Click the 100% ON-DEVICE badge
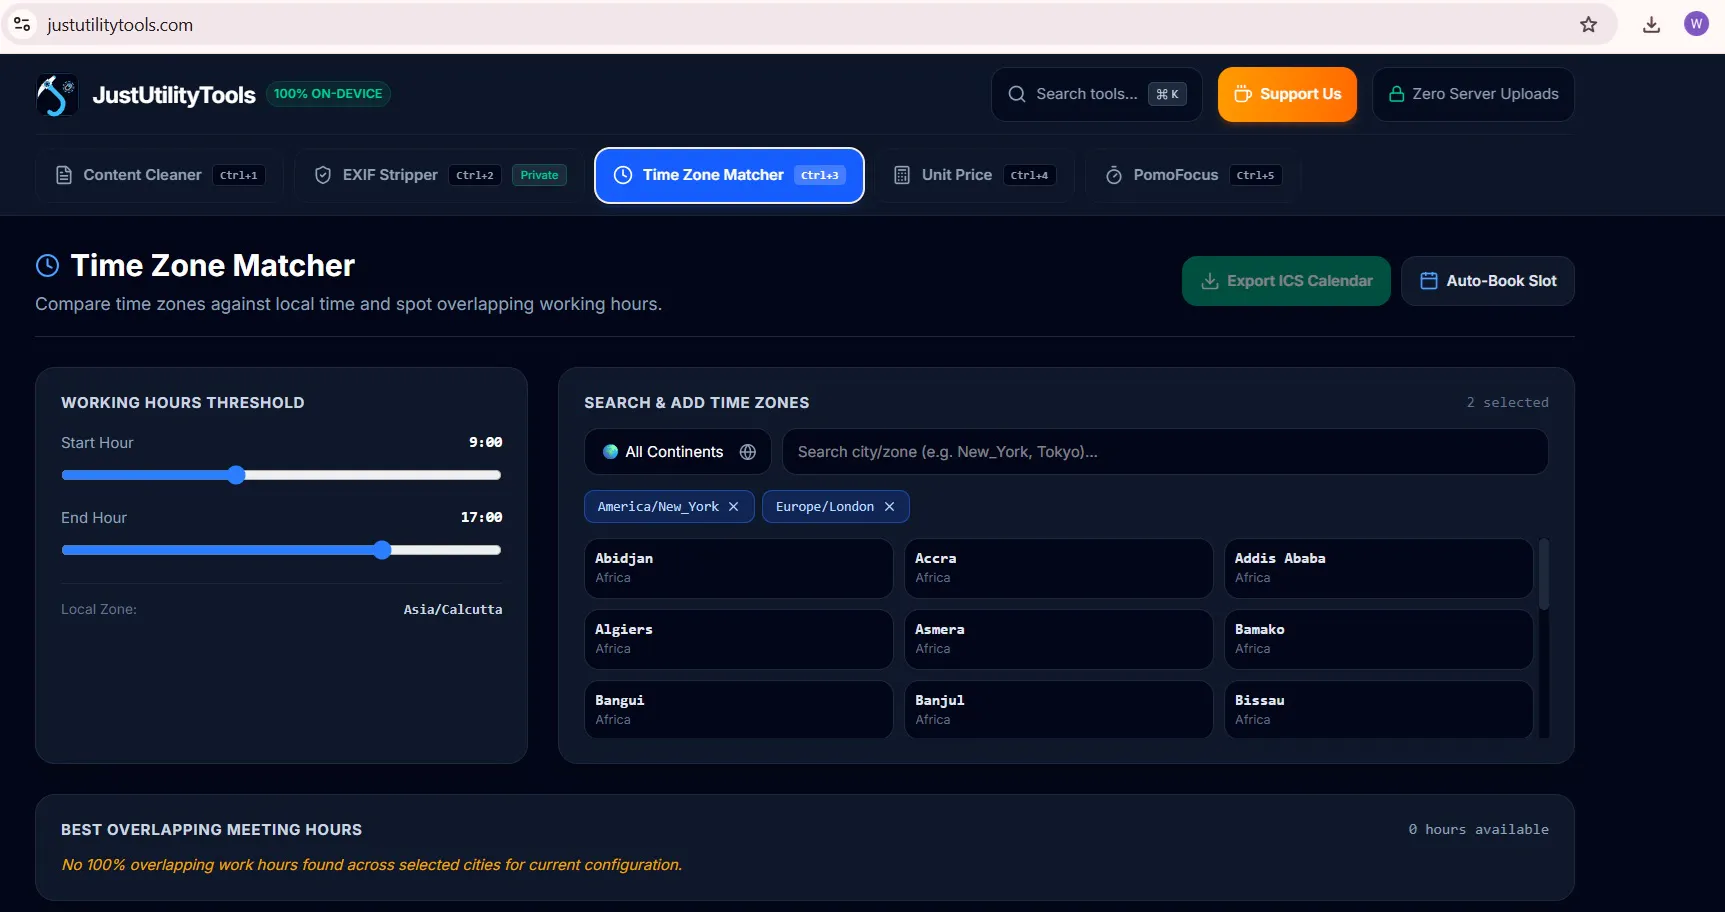 click(328, 94)
